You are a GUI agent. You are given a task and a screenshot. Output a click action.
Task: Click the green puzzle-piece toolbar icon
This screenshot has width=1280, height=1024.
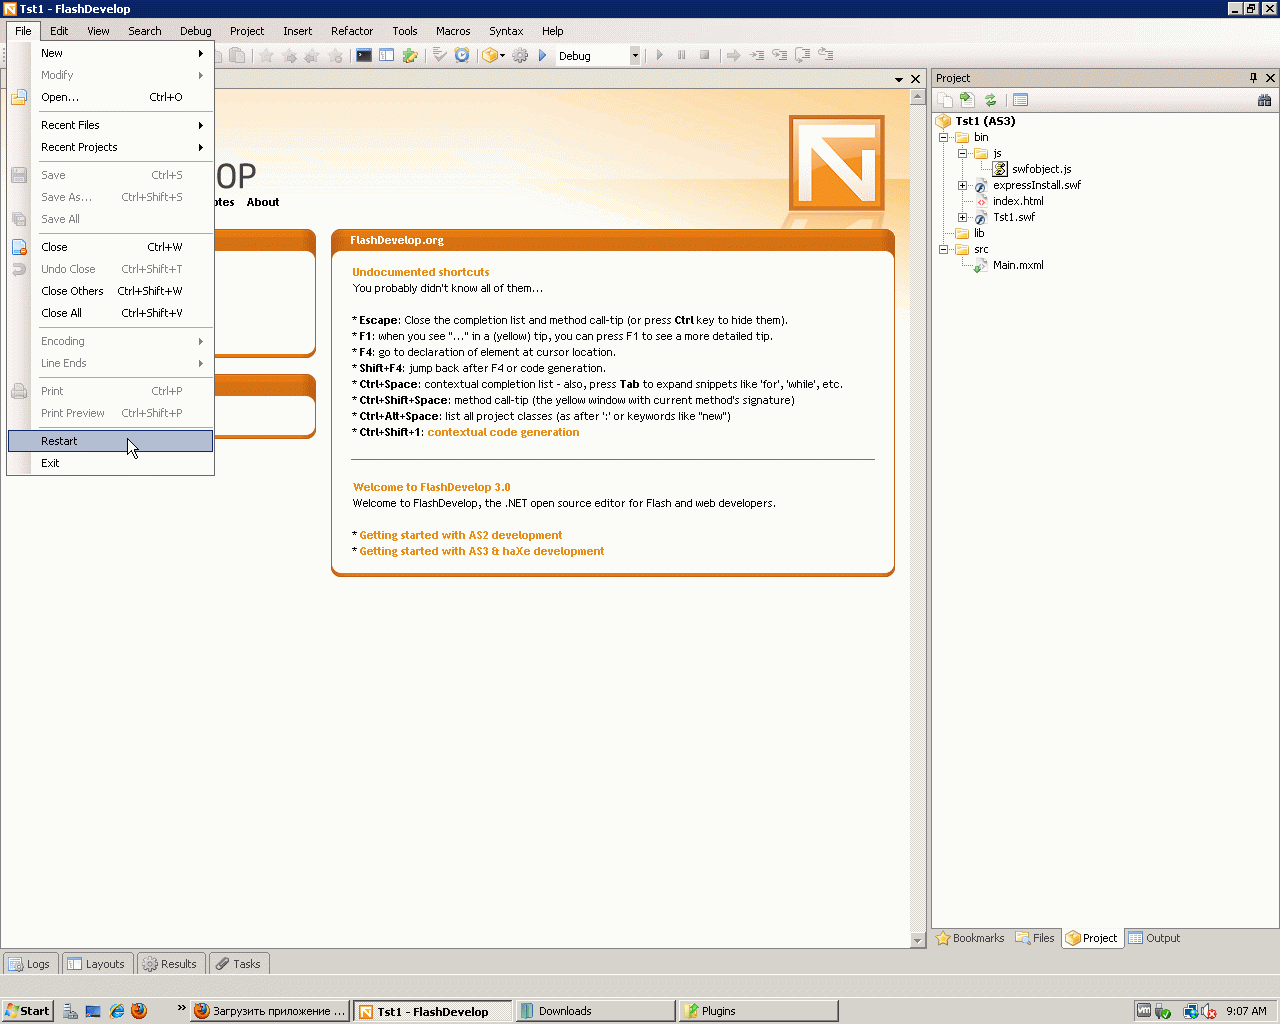point(410,56)
